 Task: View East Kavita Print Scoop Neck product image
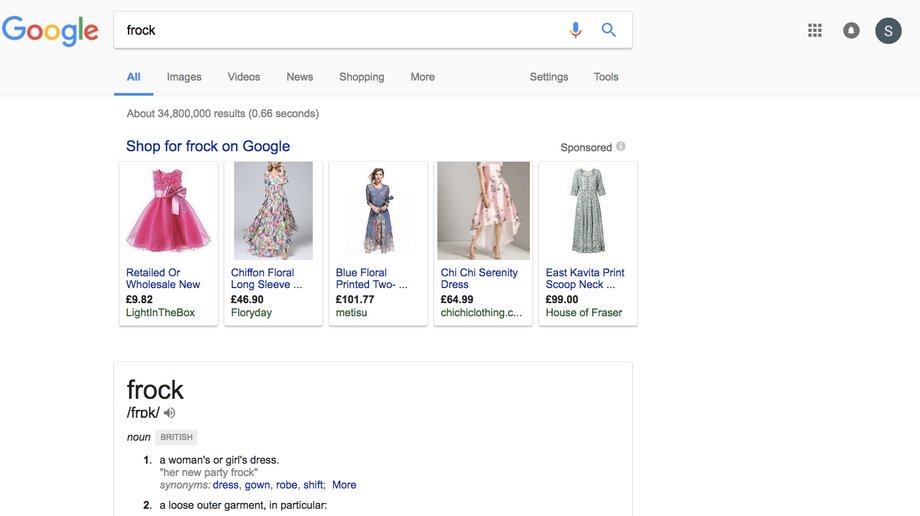[588, 211]
